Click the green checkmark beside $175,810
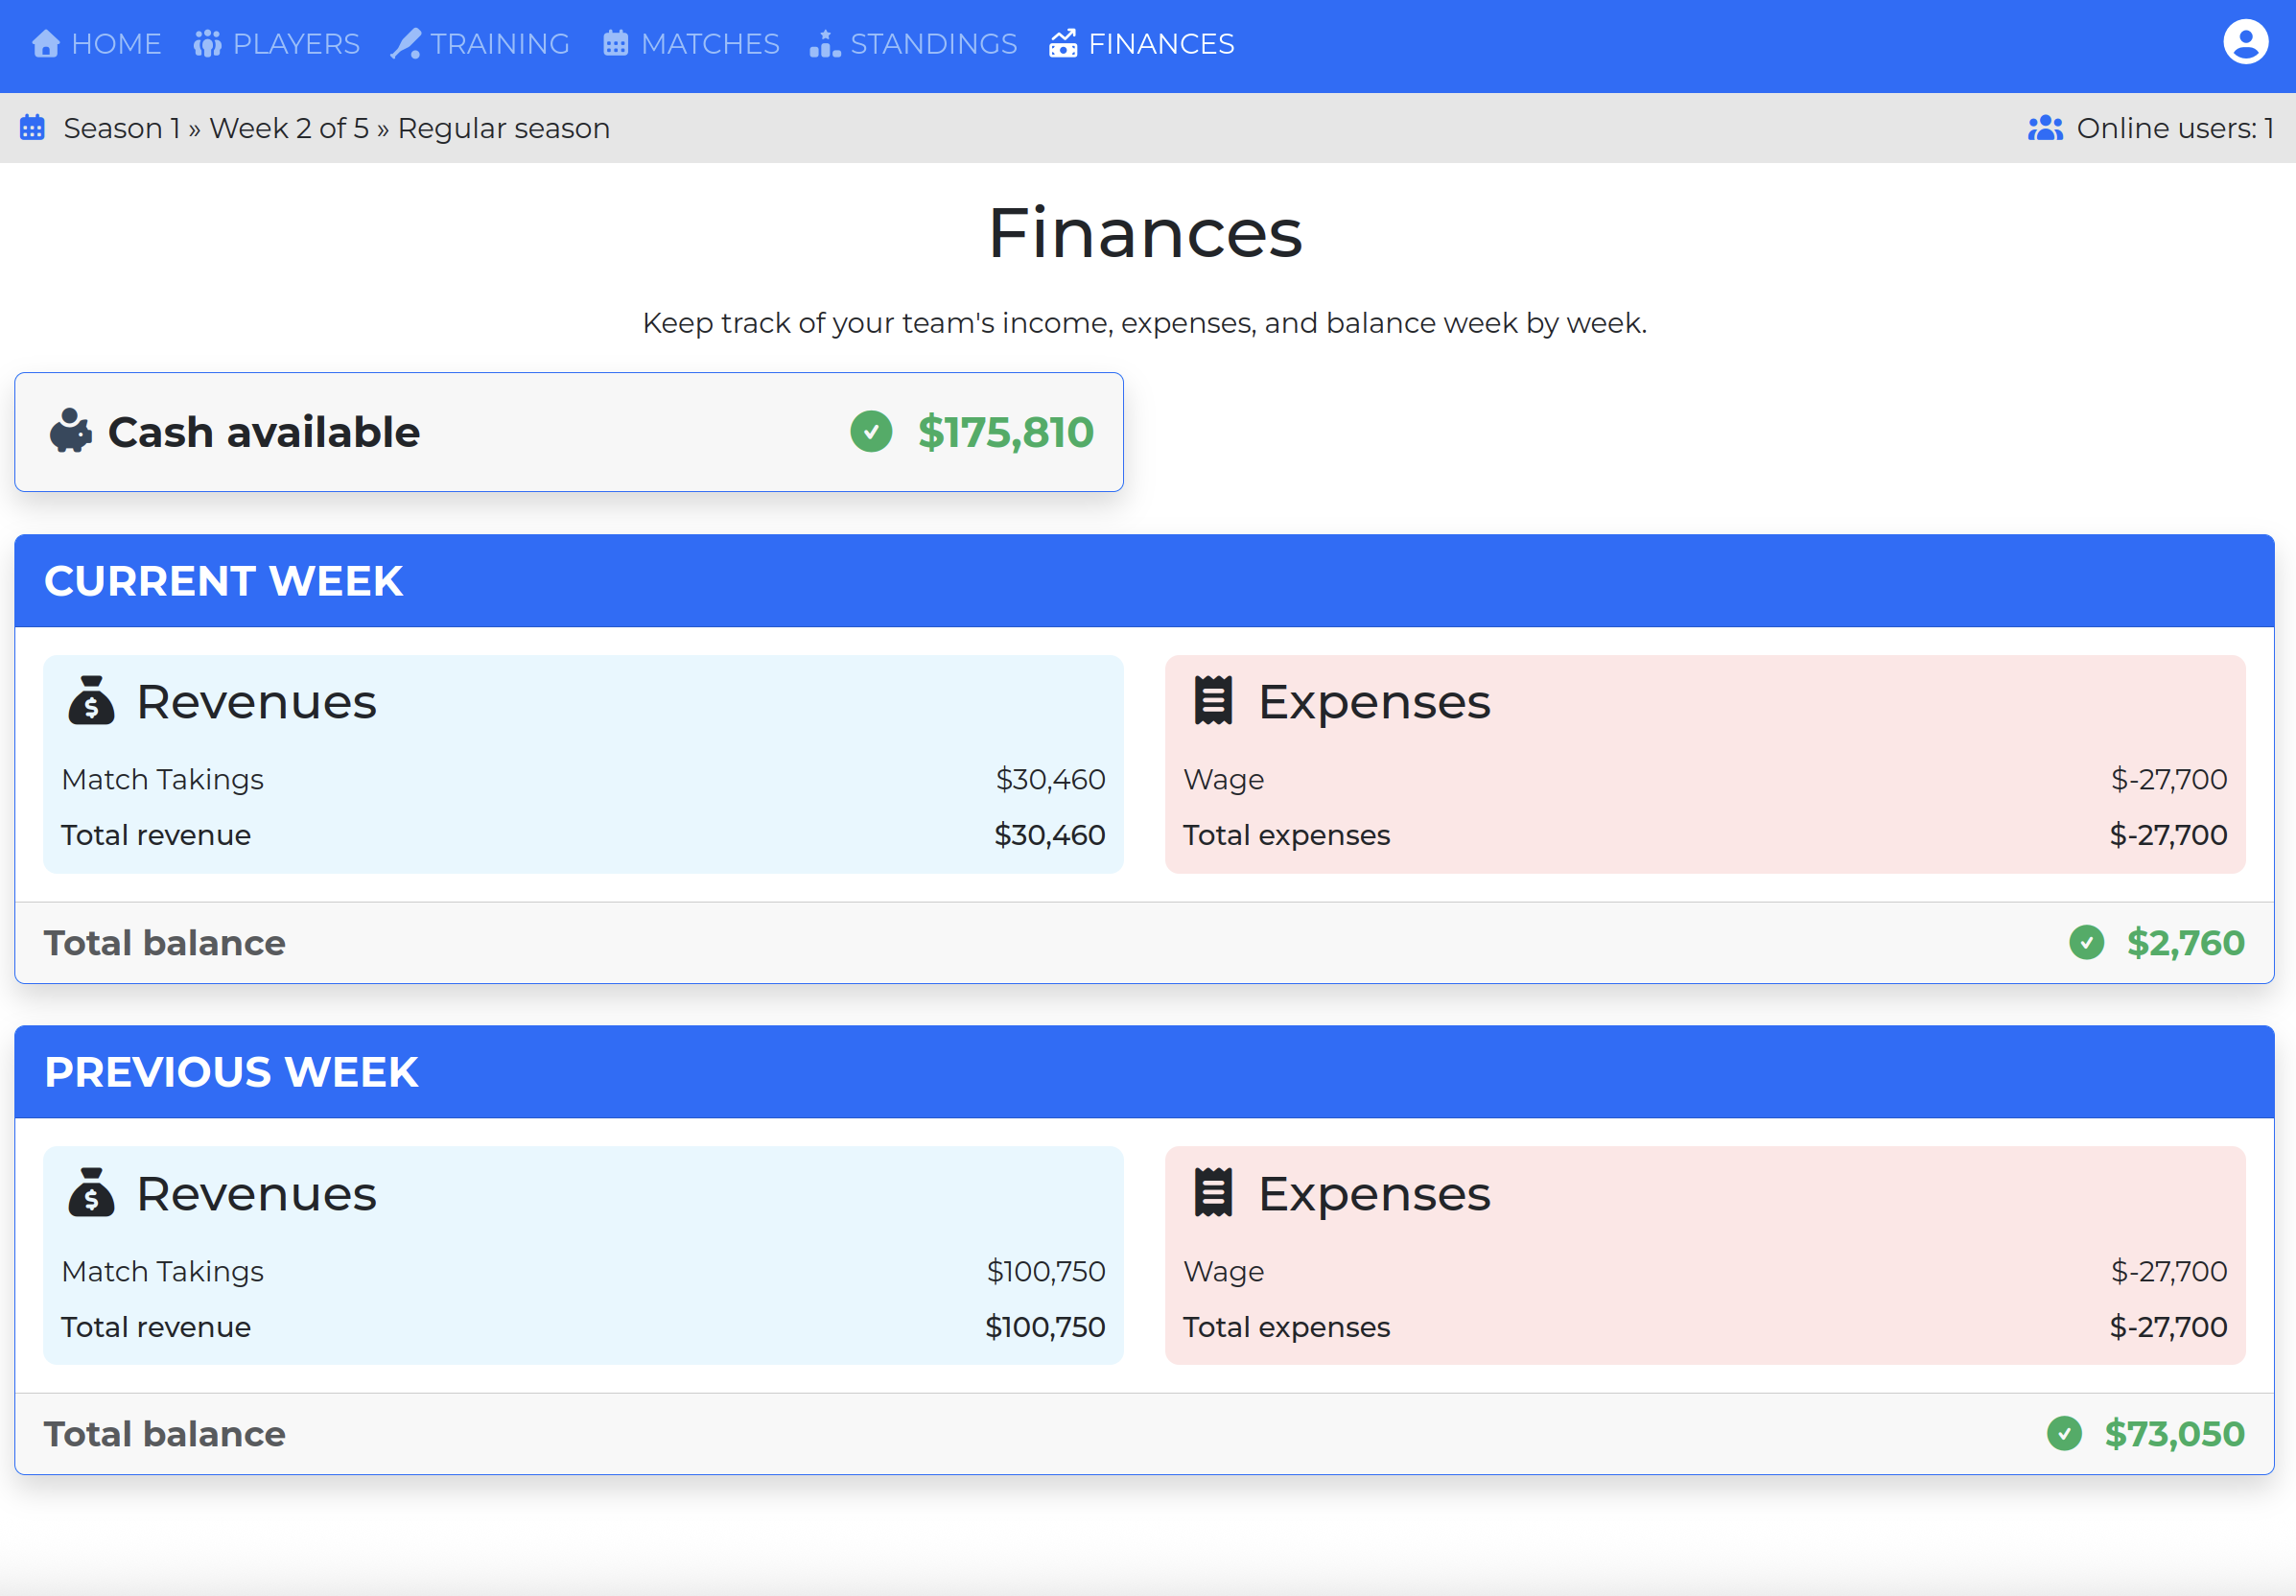Screen dimensions: 2296x1596 pyautogui.click(x=871, y=432)
